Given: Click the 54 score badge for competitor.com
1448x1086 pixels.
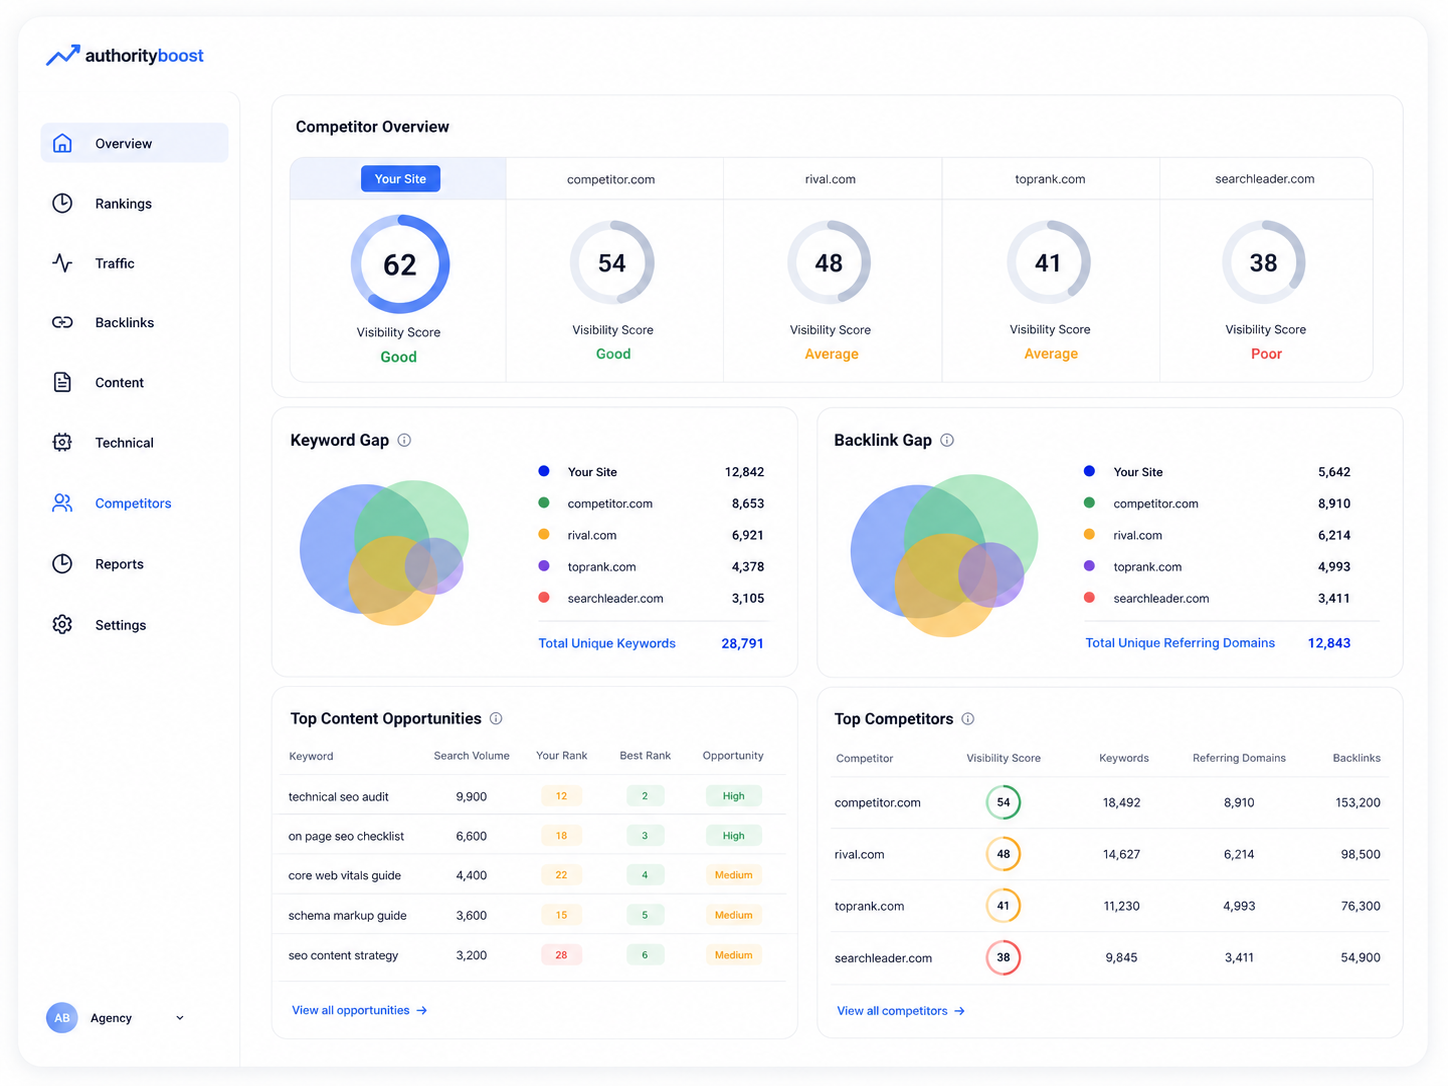Looking at the screenshot, I should [1003, 802].
